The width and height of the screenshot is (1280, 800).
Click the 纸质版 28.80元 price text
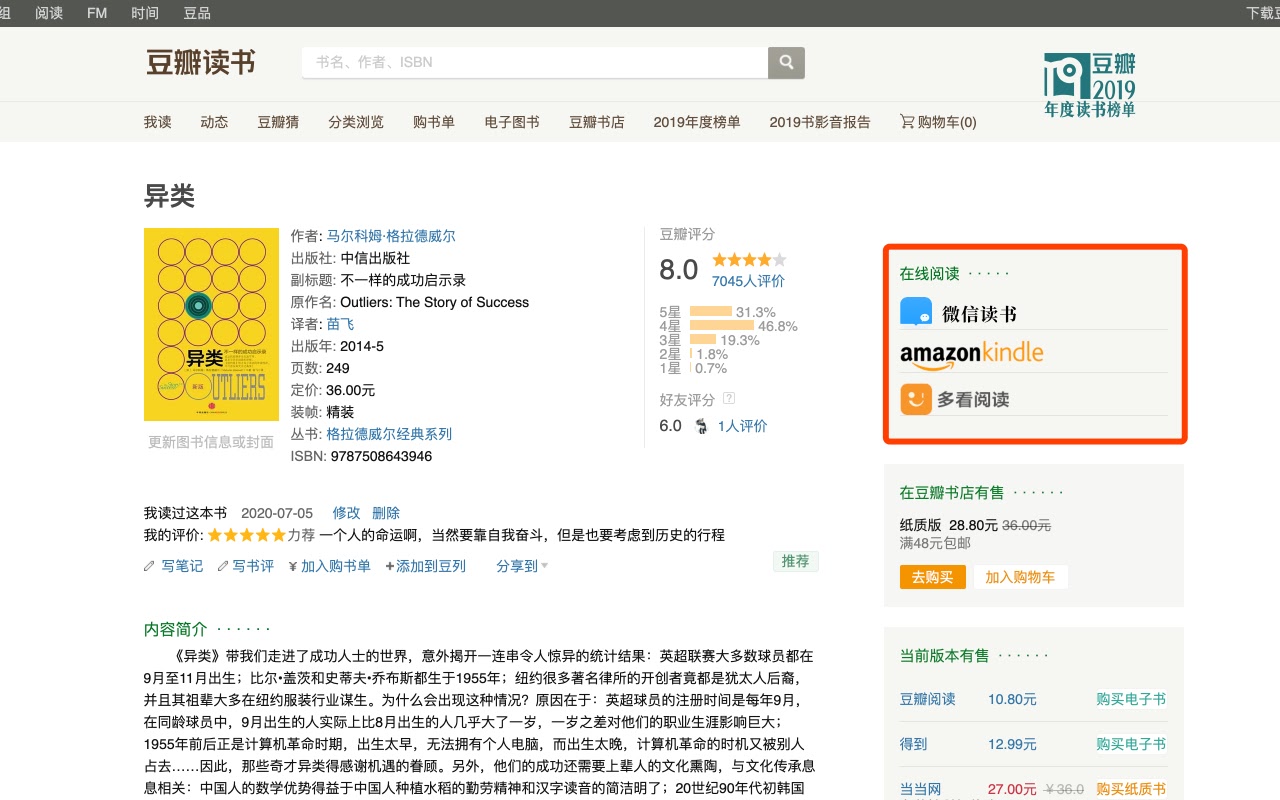pos(949,524)
